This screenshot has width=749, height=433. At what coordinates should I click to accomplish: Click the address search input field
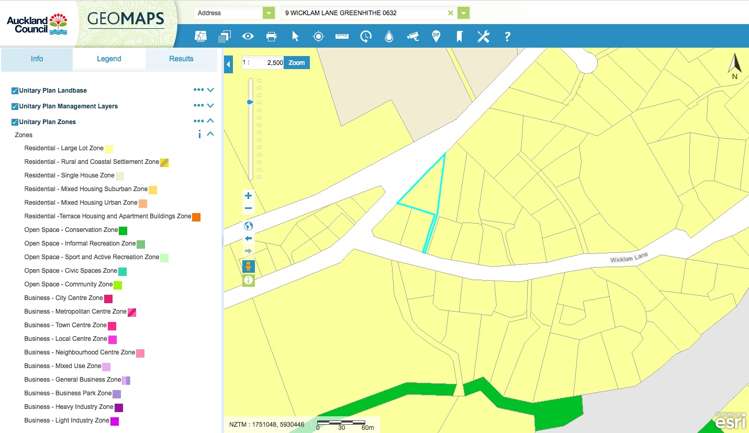[x=364, y=13]
